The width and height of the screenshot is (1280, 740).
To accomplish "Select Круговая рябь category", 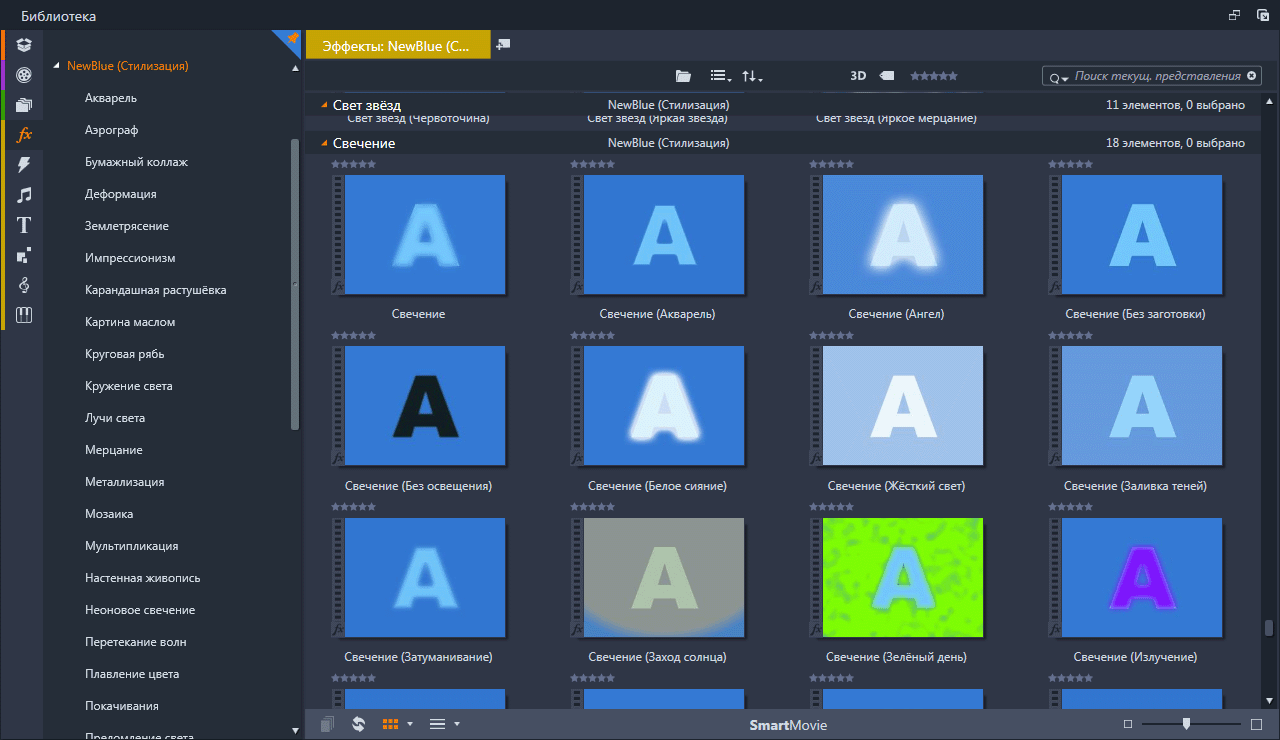I will [125, 354].
